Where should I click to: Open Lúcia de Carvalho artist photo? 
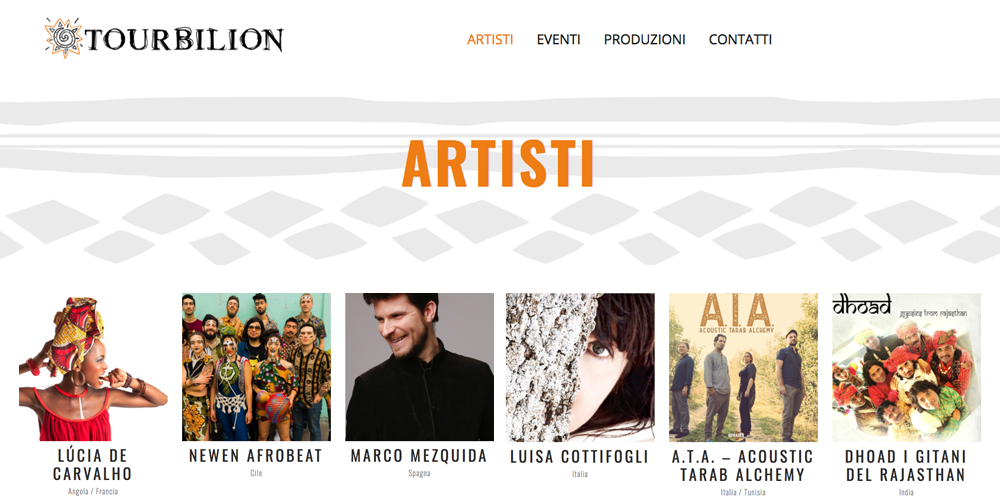point(93,367)
